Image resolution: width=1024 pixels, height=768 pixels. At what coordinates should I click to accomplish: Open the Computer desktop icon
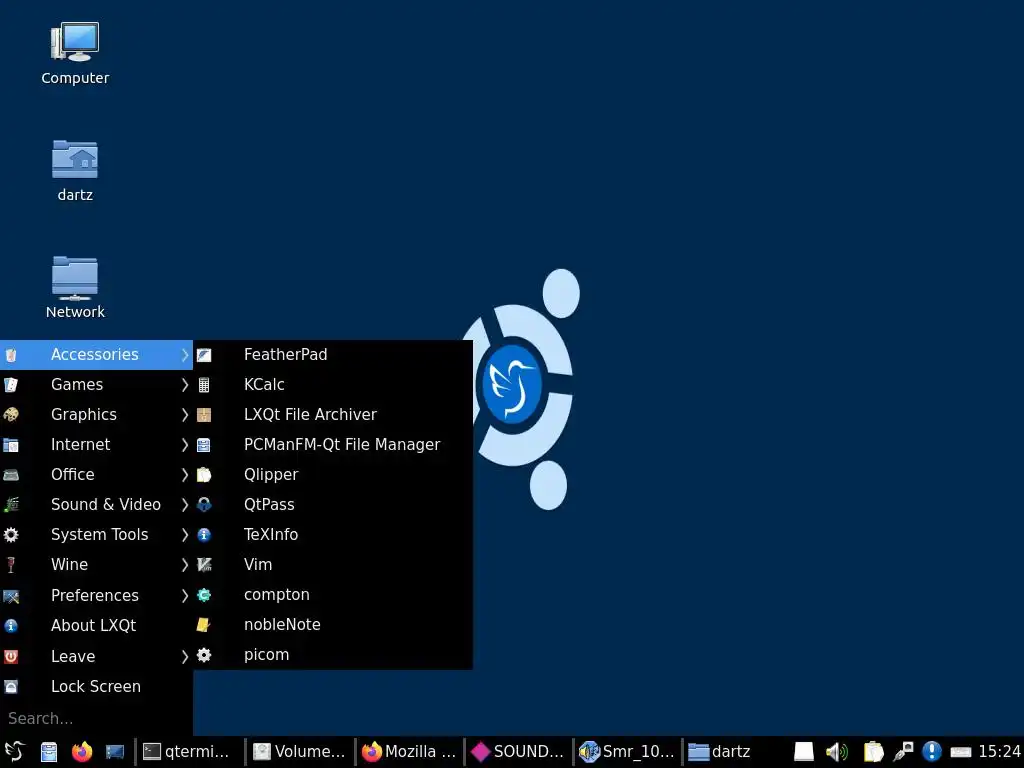click(x=75, y=54)
